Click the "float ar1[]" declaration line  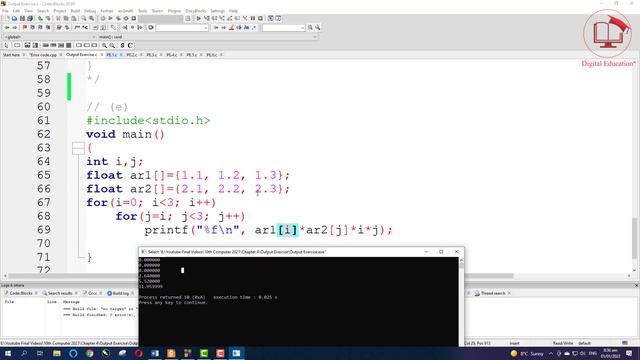[188, 175]
